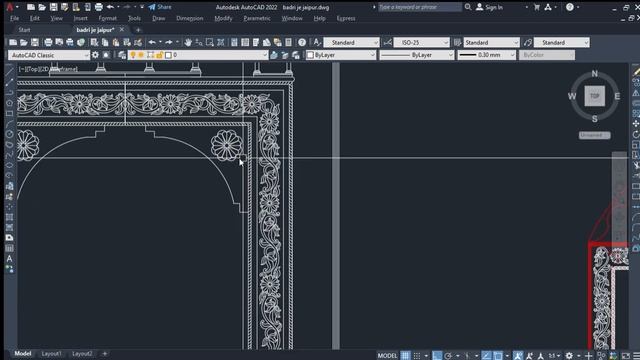The image size is (640, 360).
Task: Toggle polar tracking in the status bar
Action: pyautogui.click(x=448, y=356)
